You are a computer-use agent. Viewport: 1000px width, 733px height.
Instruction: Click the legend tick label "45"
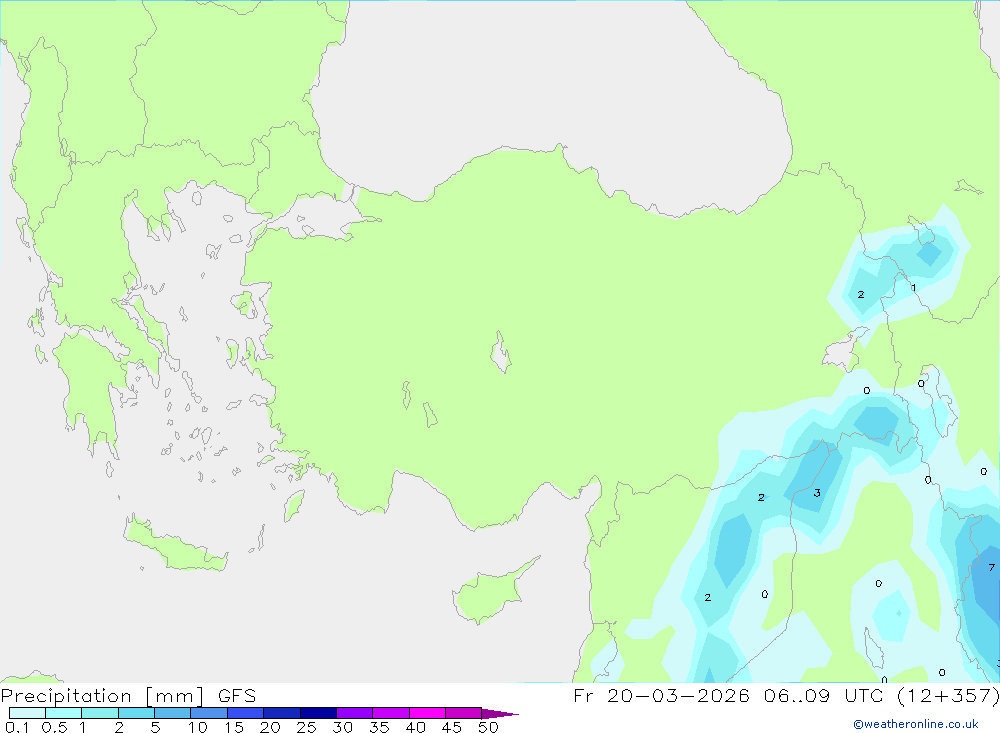(452, 727)
